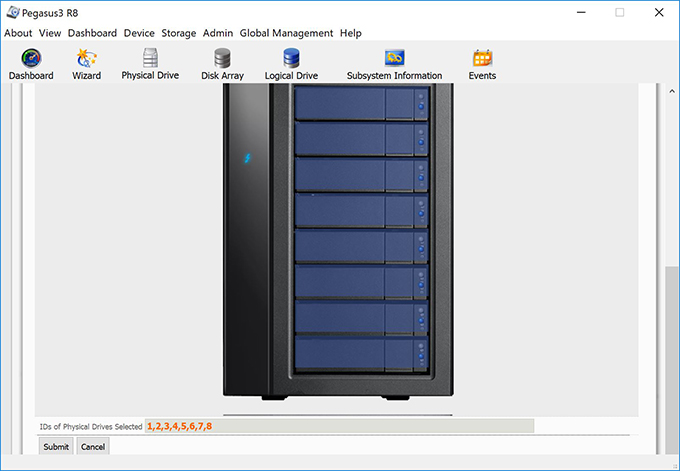Open the Help menu
This screenshot has width=680, height=471.
tap(350, 33)
